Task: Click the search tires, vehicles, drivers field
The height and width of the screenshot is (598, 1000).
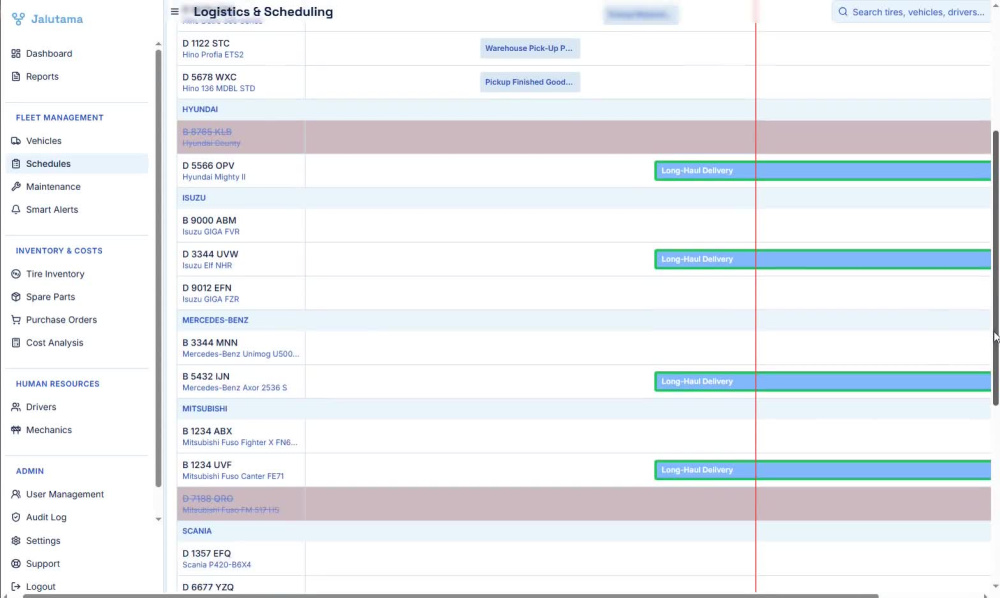Action: click(912, 11)
